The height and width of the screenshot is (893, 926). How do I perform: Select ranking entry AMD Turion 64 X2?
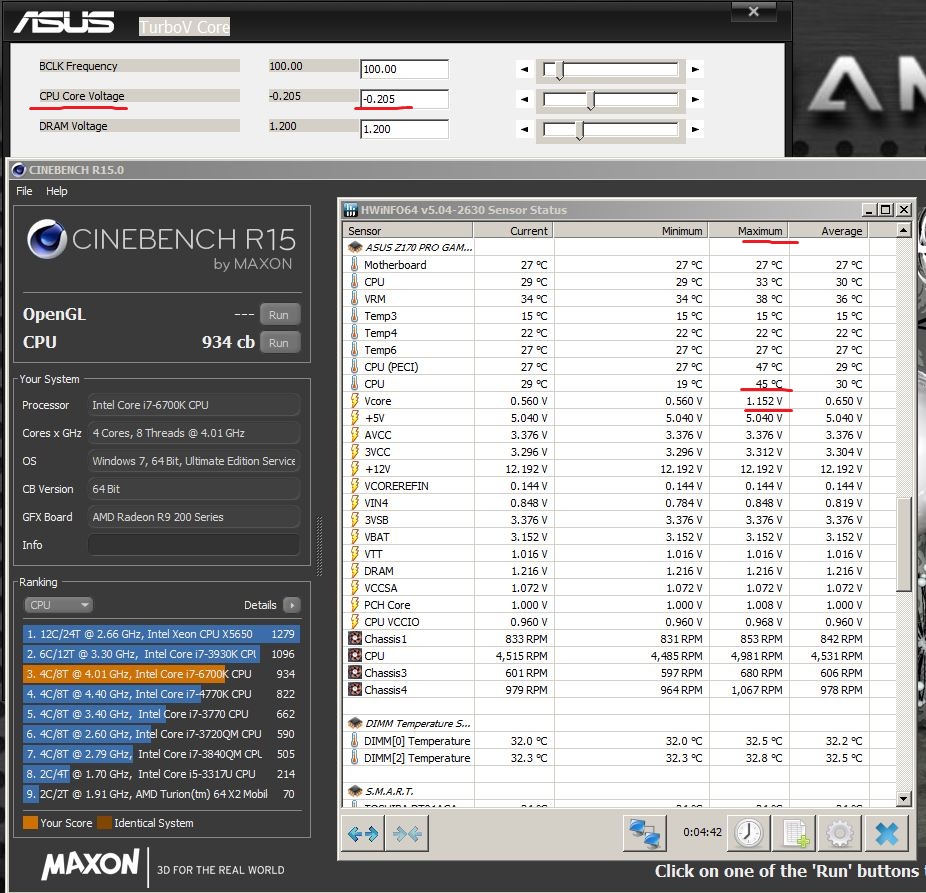pos(161,794)
